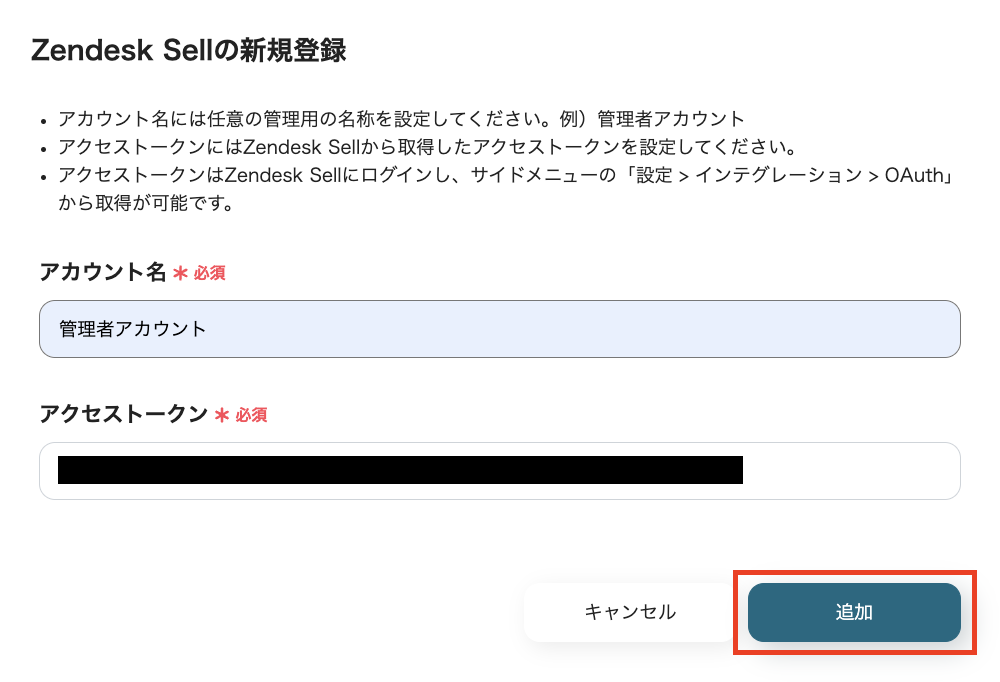The width and height of the screenshot is (1000, 682).
Task: Click the アクセストークン field label
Action: pyautogui.click(x=123, y=414)
